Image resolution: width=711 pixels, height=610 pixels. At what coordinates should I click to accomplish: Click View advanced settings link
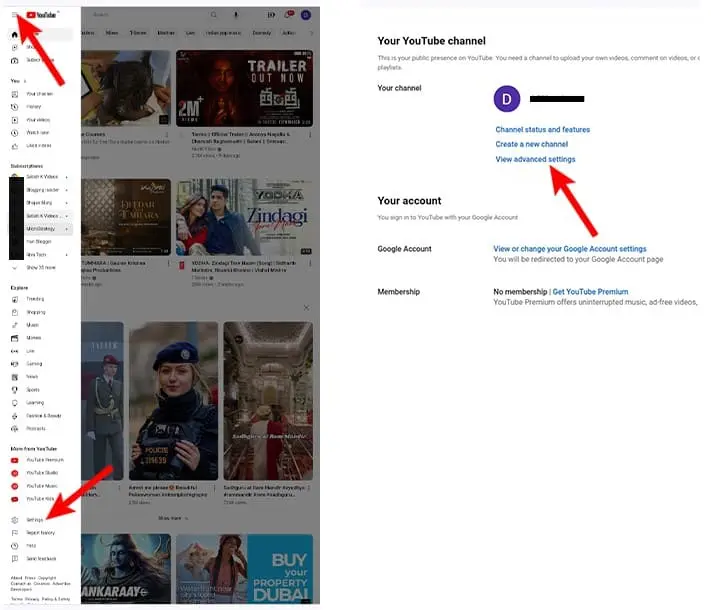[x=535, y=159]
